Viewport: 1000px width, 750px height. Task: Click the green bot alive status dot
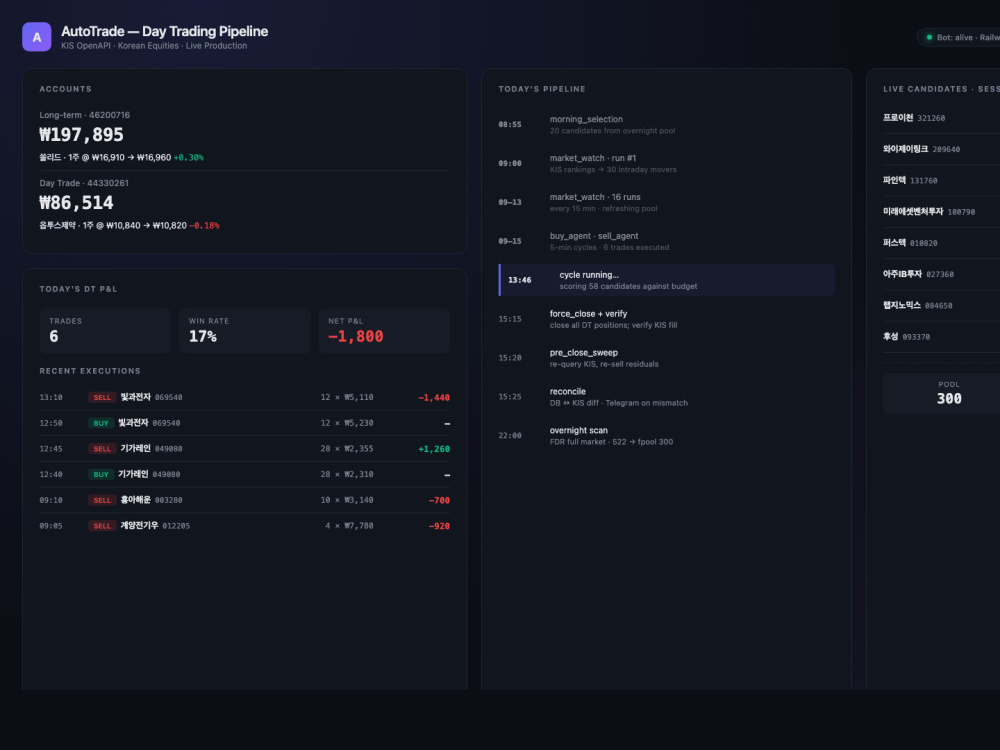coord(929,38)
